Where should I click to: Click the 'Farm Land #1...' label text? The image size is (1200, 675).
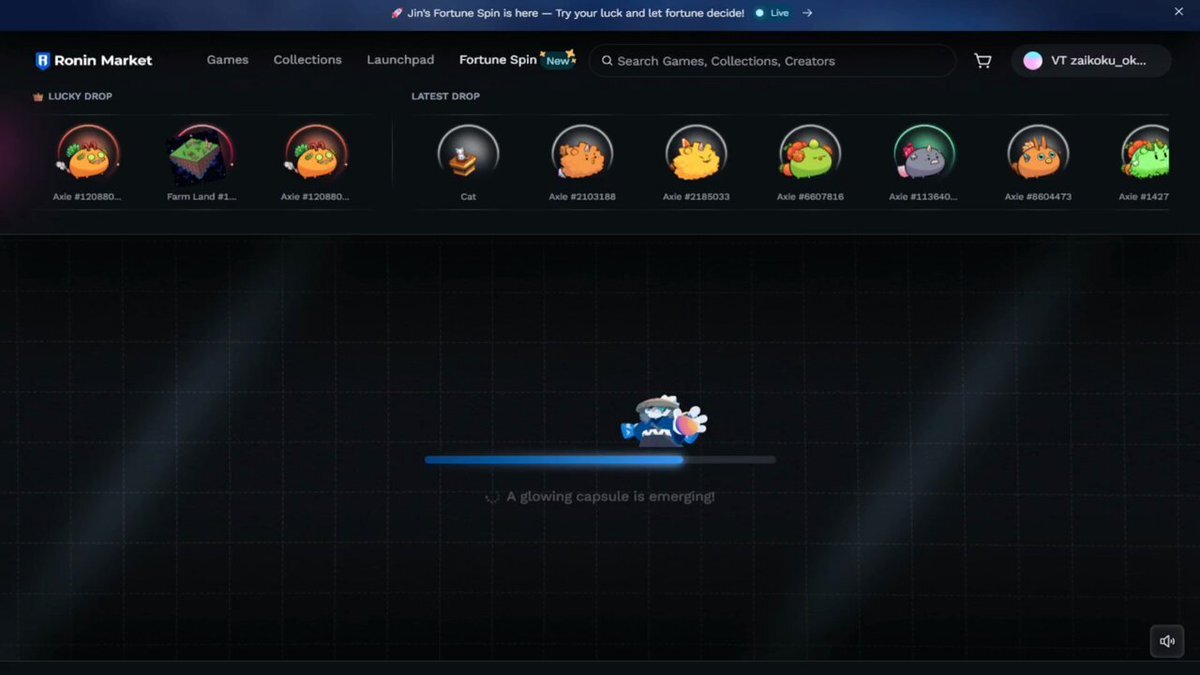(202, 197)
